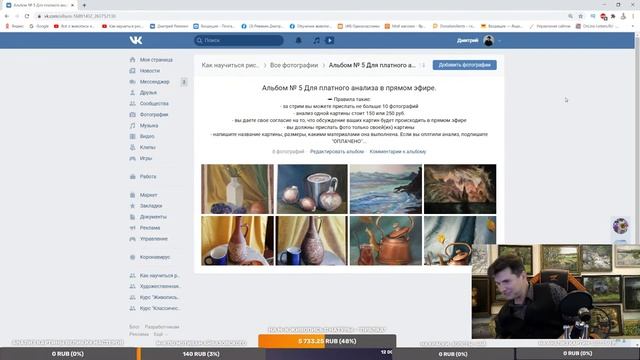Image resolution: width=640 pixels, height=360 pixels.
Task: Open the bottle and yellow drape still life thumbnail
Action: point(238,189)
